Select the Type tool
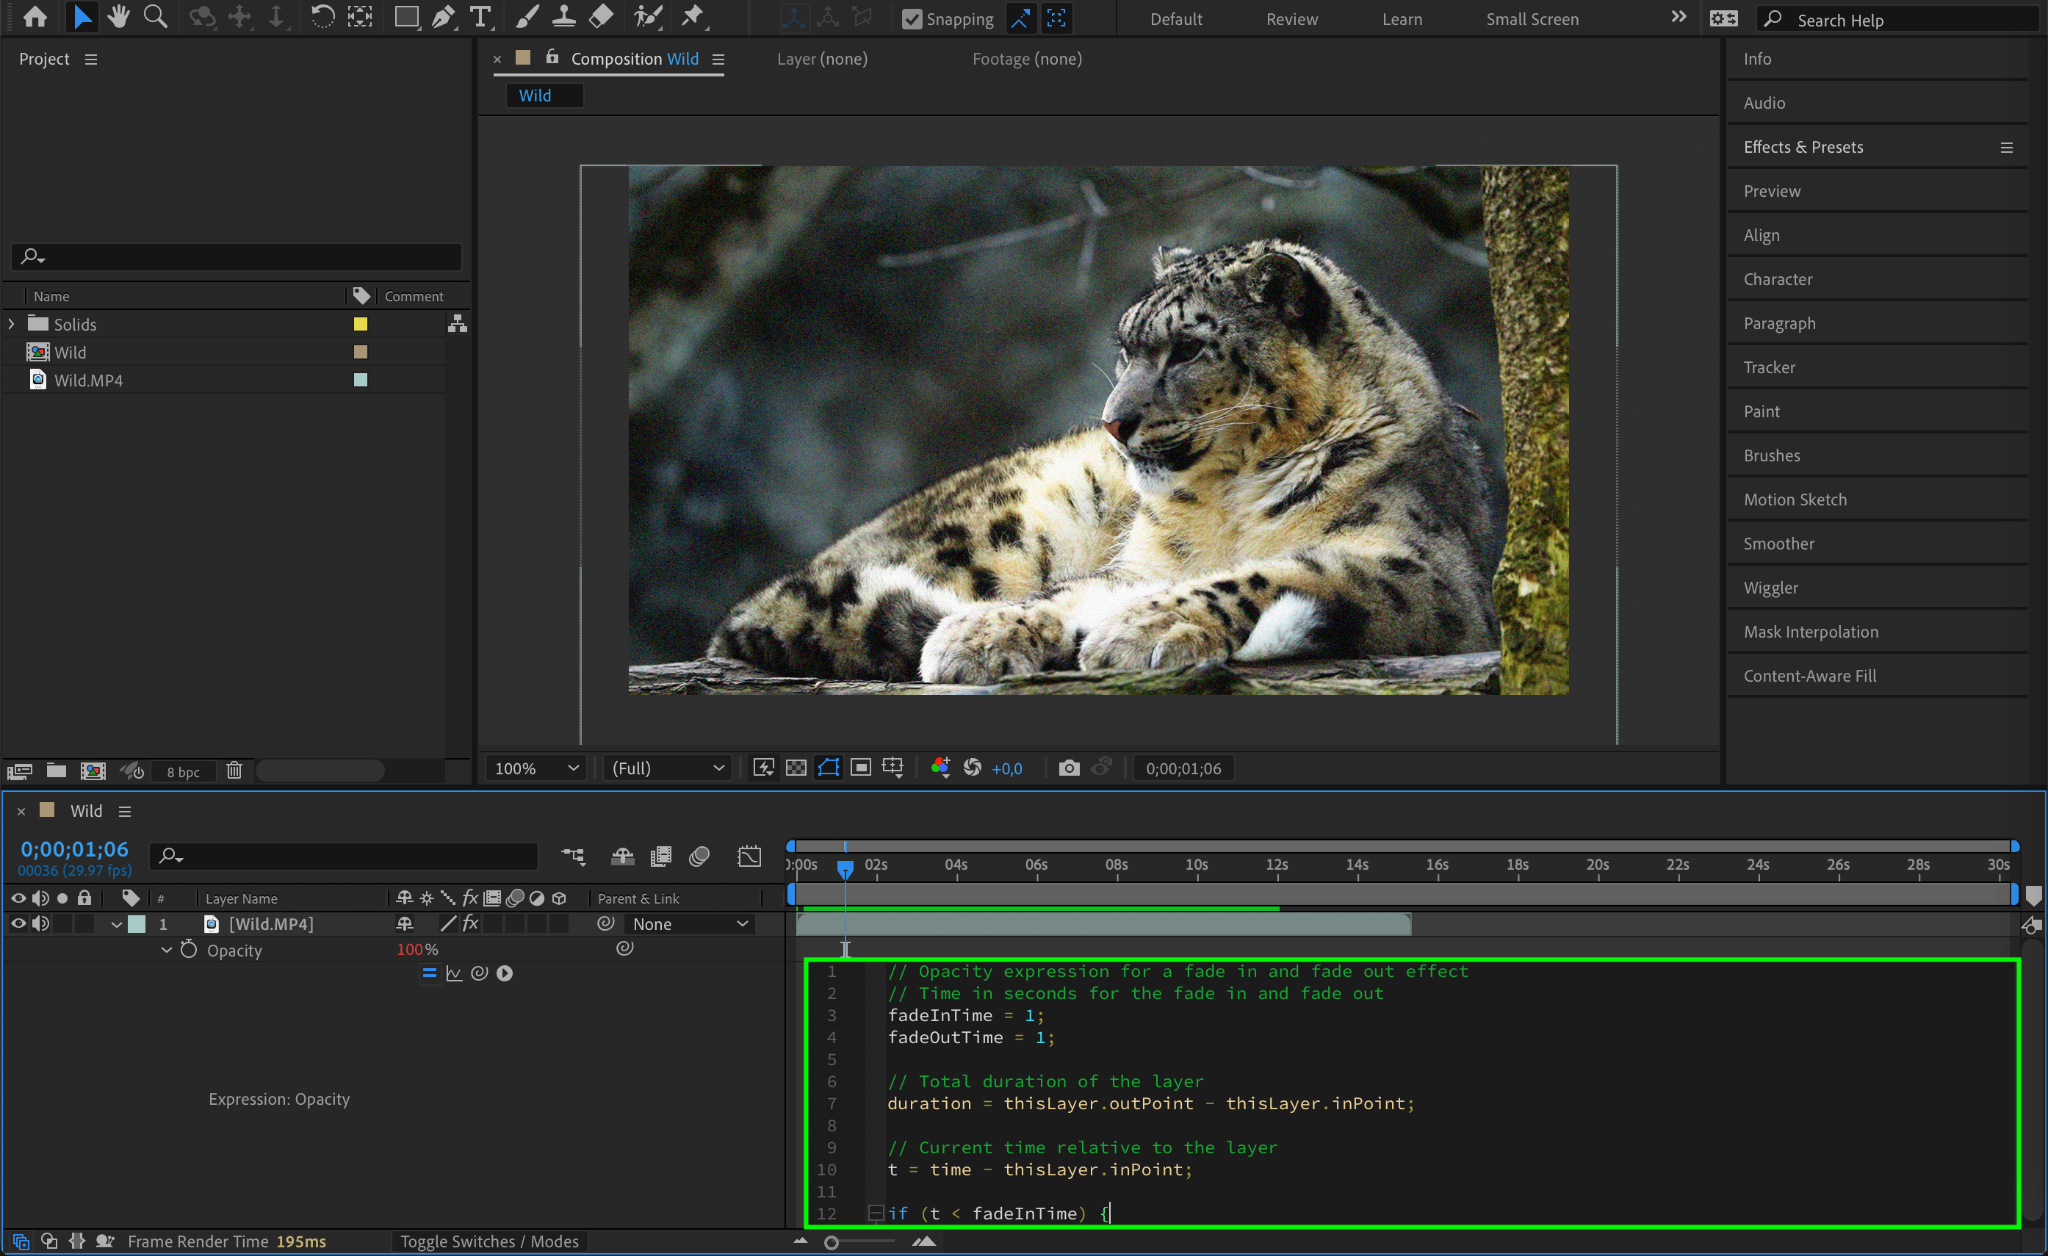Screen dimensions: 2048x1256 (481, 17)
